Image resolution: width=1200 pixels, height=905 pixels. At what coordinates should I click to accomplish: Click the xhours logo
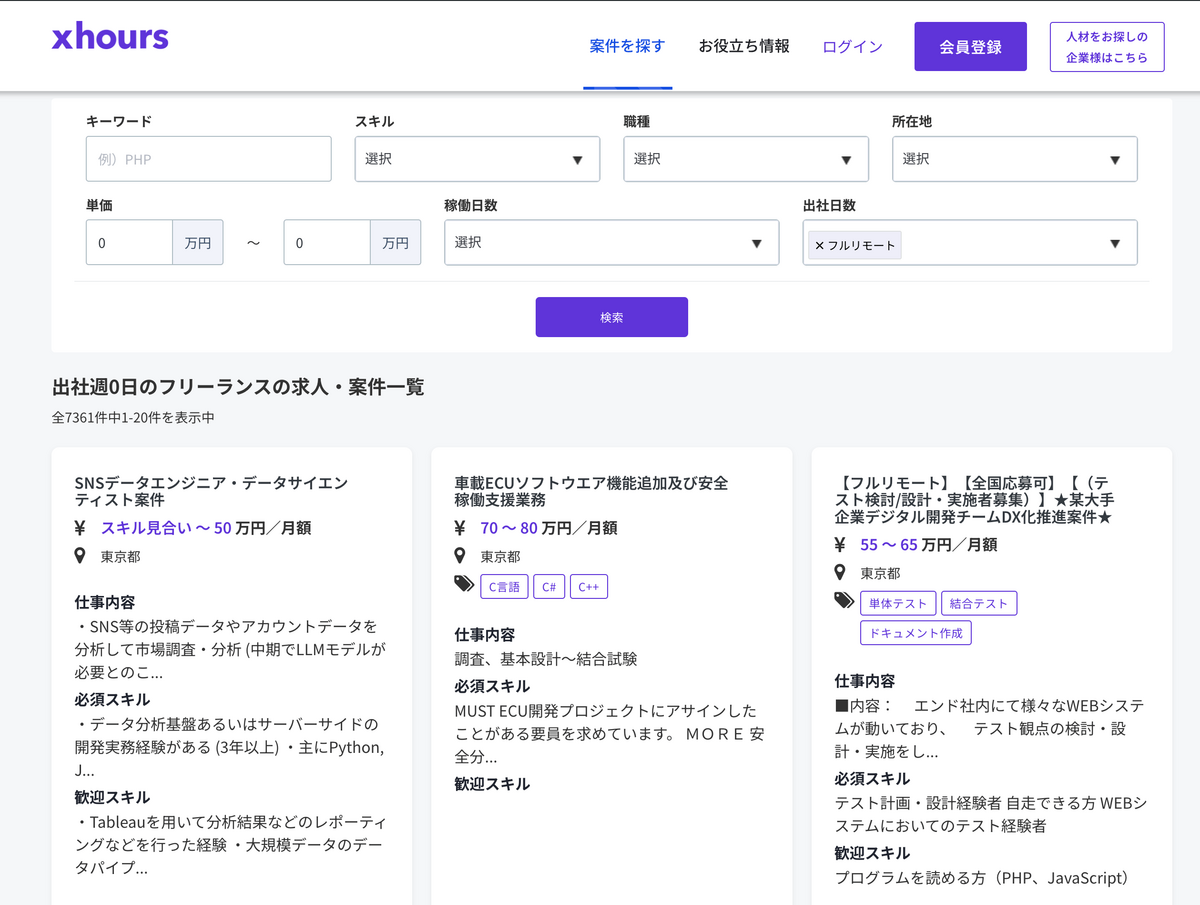tap(110, 38)
